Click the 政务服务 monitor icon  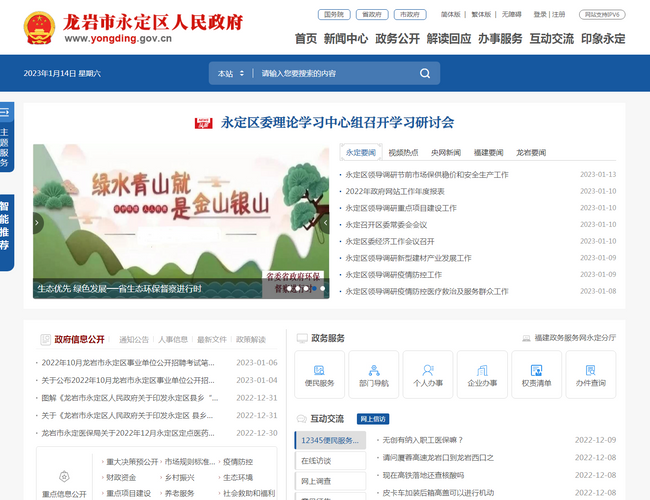302,338
